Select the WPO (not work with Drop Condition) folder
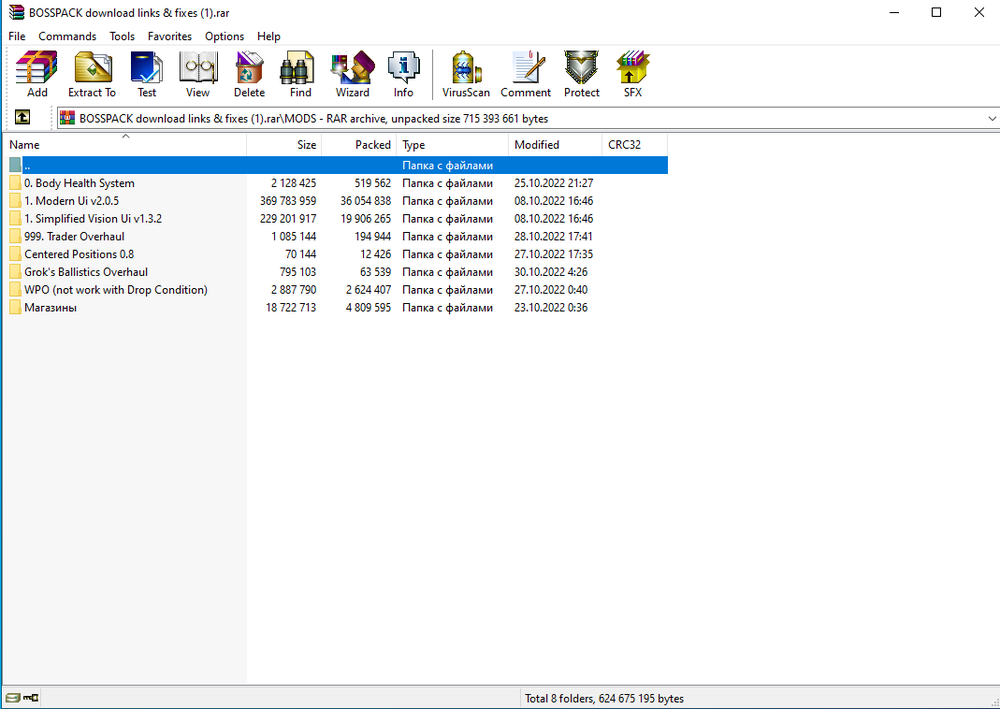This screenshot has width=1000, height=709. click(x=115, y=290)
